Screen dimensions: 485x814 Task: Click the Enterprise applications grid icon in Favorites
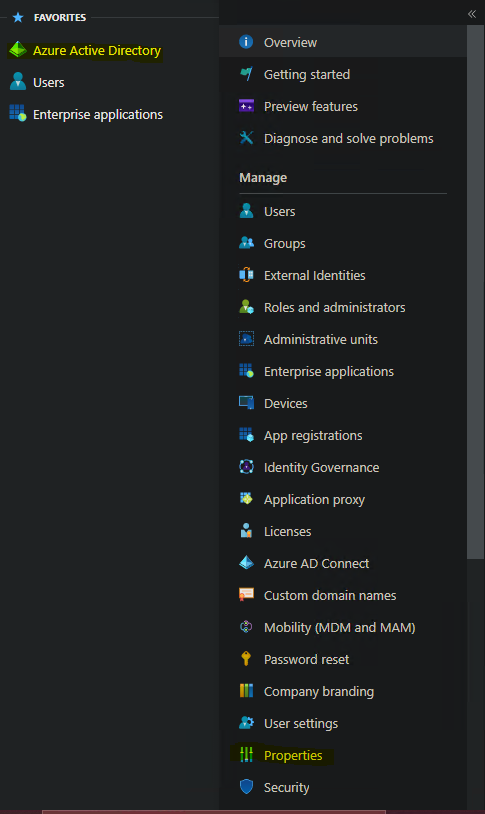coord(18,113)
